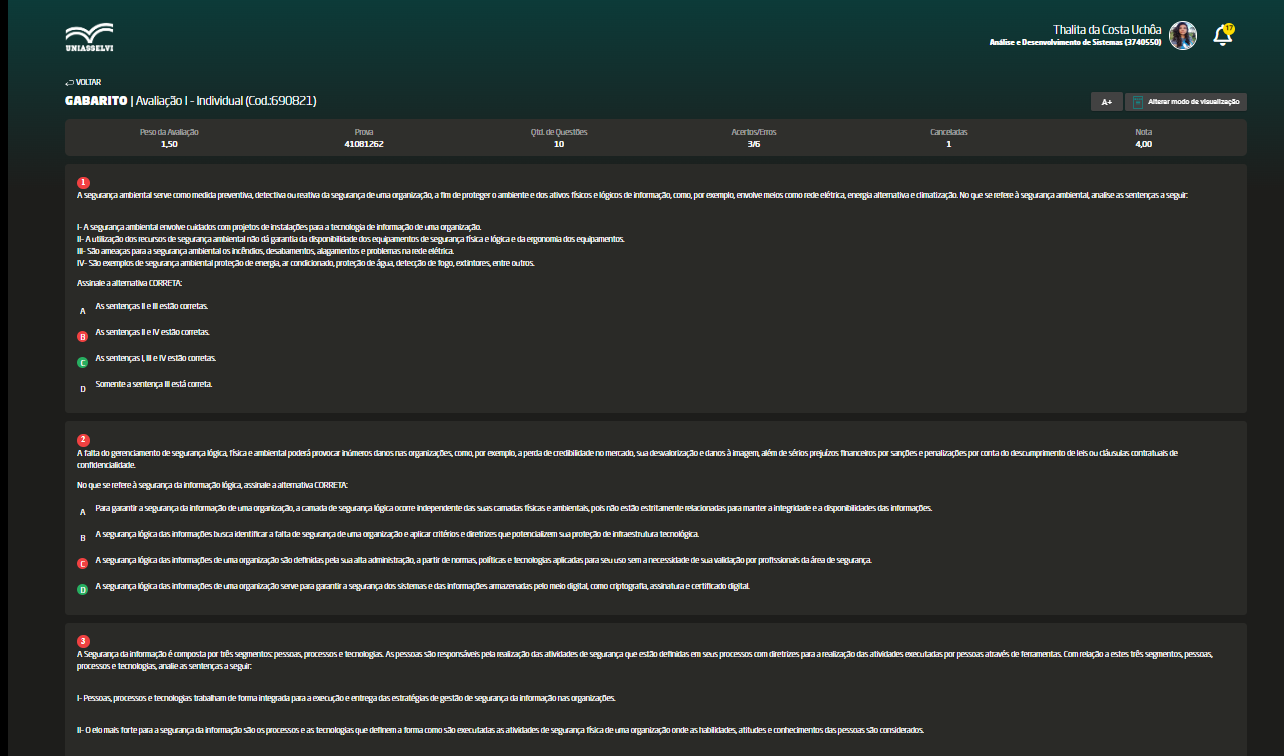
Task: Click the VOLTAR back link
Action: tap(83, 82)
